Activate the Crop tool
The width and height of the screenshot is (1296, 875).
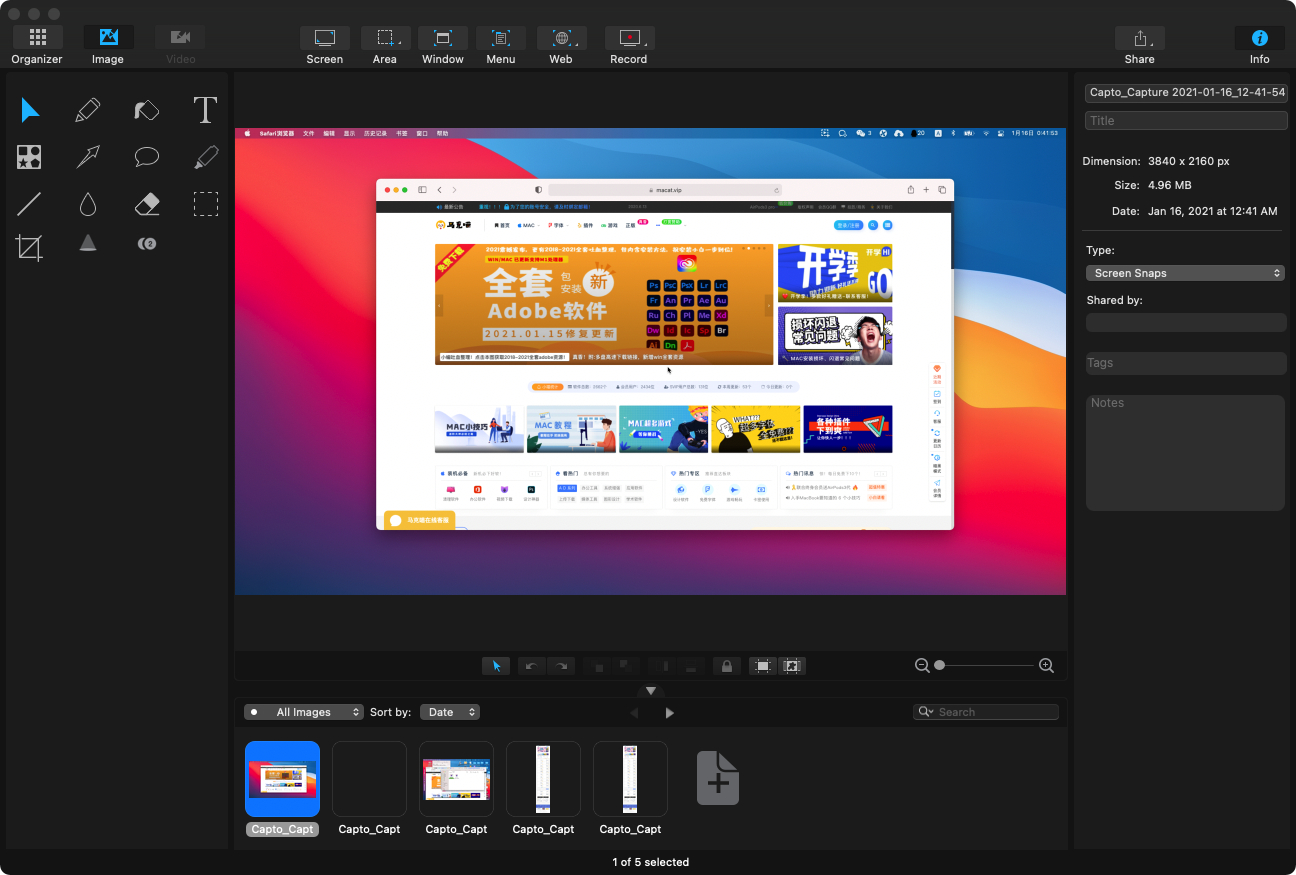point(29,247)
